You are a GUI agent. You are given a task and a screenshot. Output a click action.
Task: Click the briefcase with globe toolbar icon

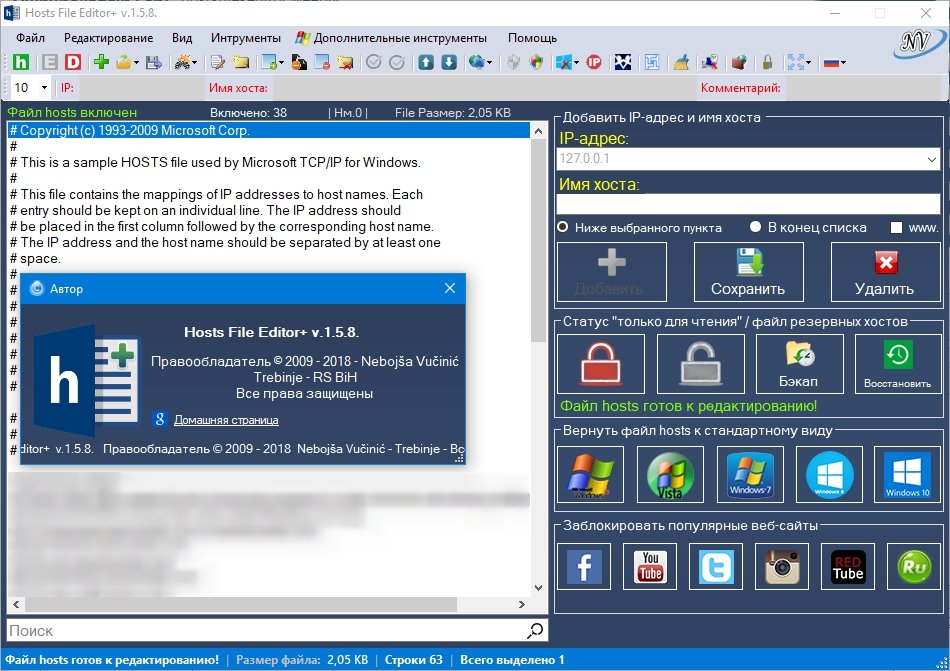point(739,62)
